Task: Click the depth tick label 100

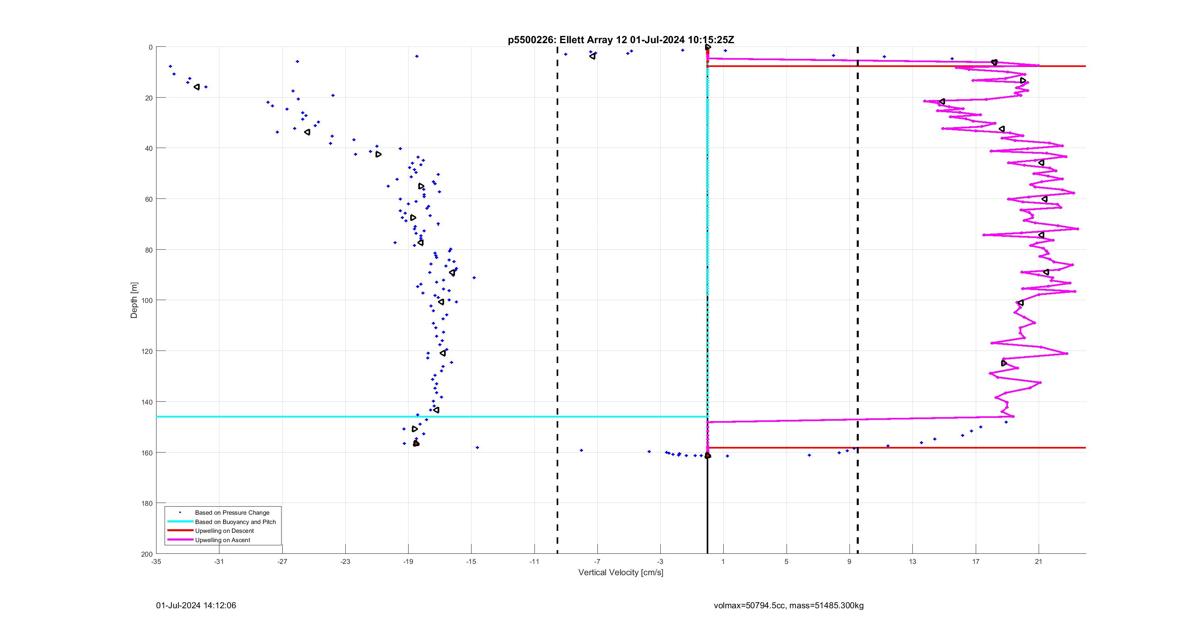Action: click(146, 300)
